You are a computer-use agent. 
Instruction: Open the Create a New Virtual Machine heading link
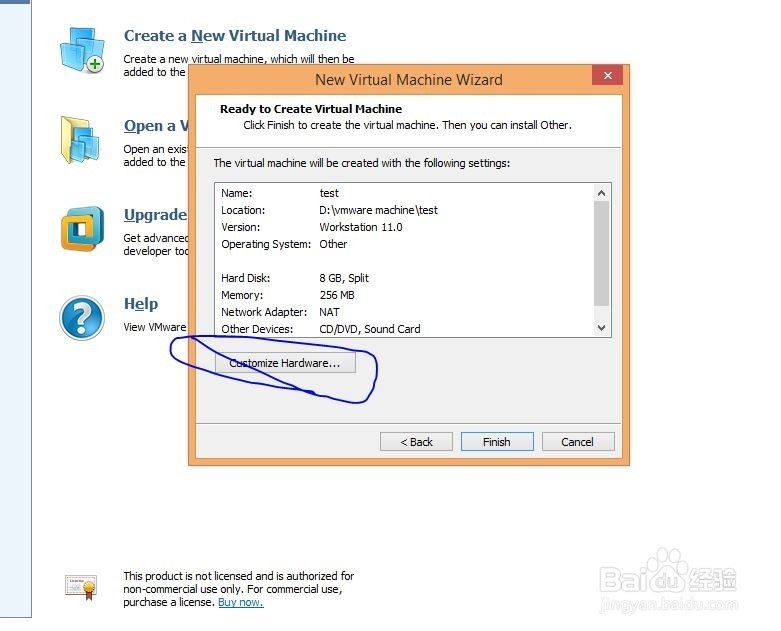[235, 36]
